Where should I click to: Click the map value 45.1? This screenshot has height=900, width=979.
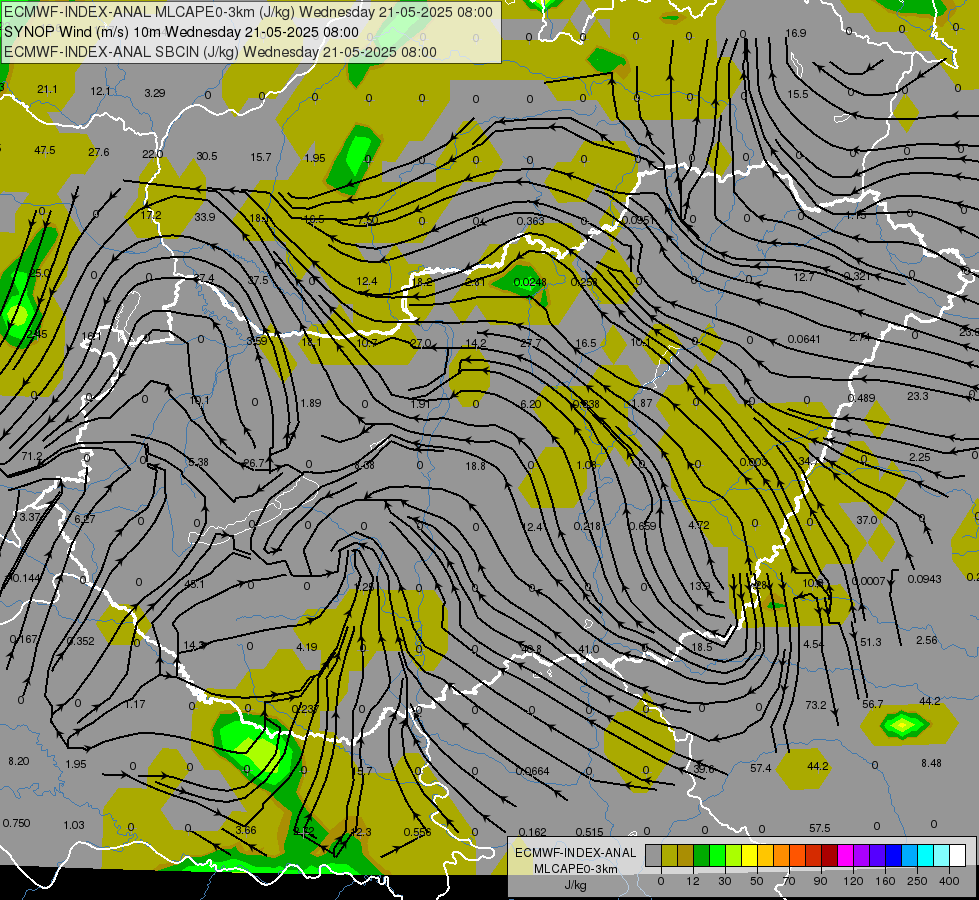(194, 585)
